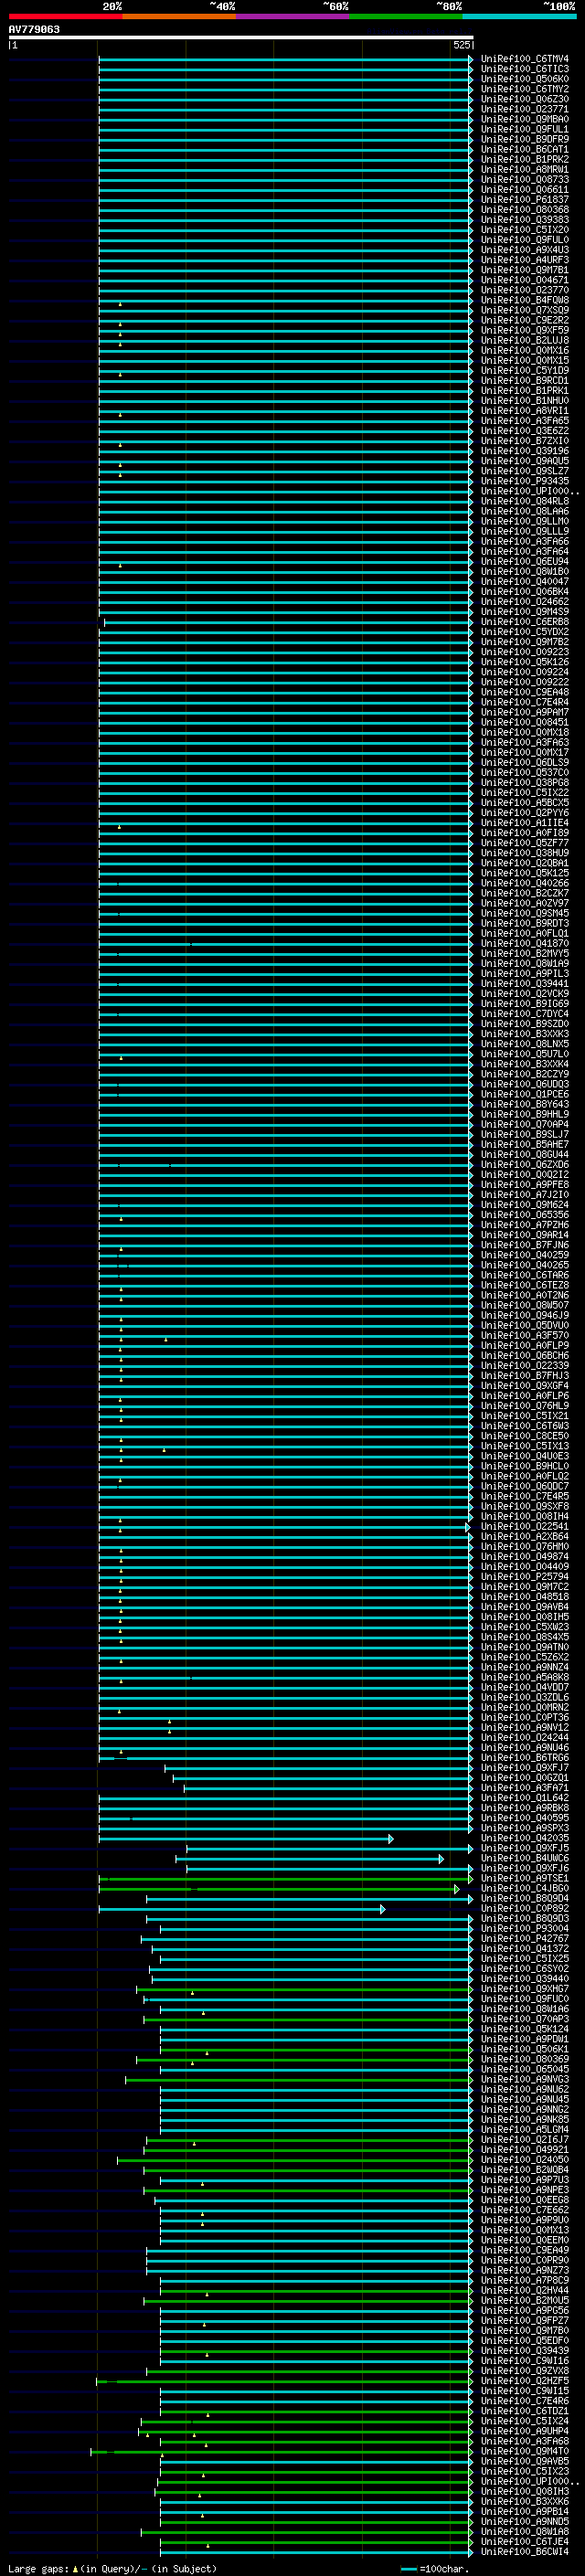Select the UniRef100_Q40595 hit
Screen dimensions: 585x2576
[x=525, y=1818]
